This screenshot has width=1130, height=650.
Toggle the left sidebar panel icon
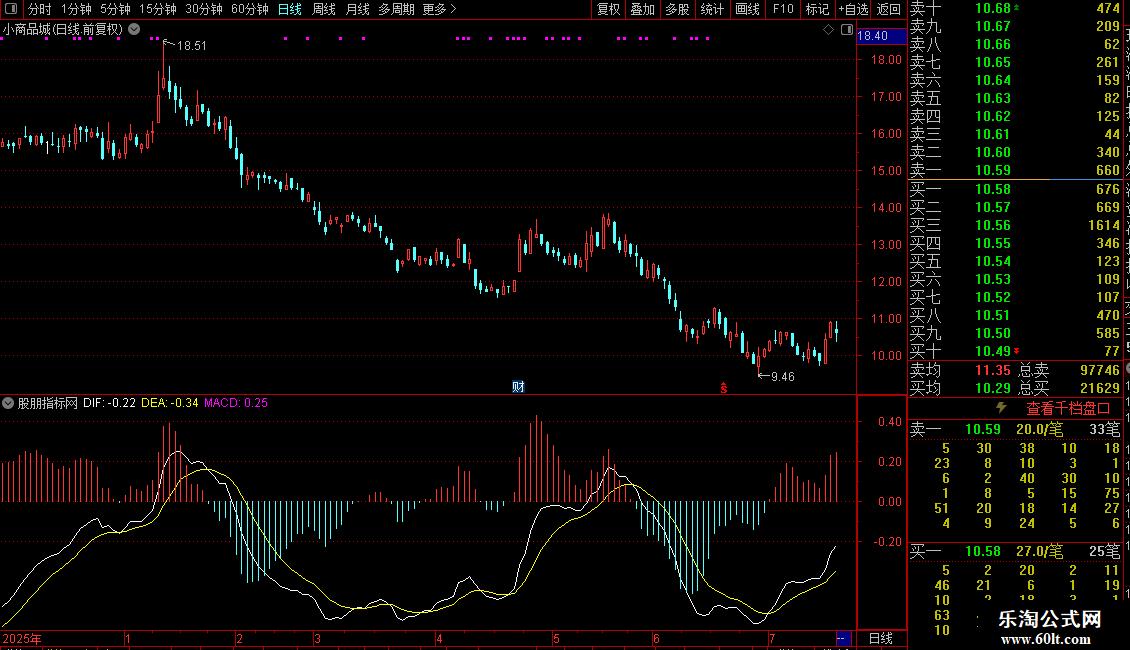point(11,9)
